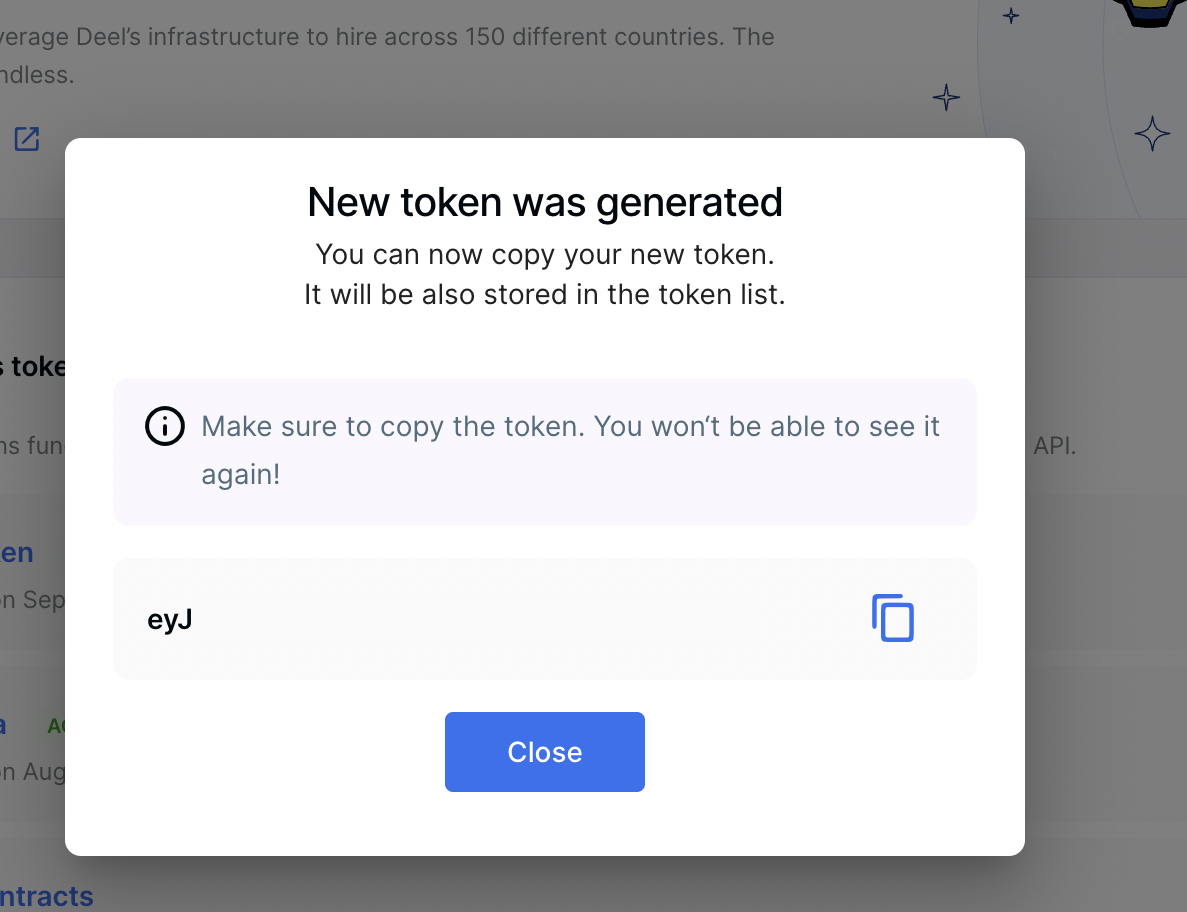The height and width of the screenshot is (912, 1187).
Task: Click the bold 'toke' section heading at left
Action: 33,366
